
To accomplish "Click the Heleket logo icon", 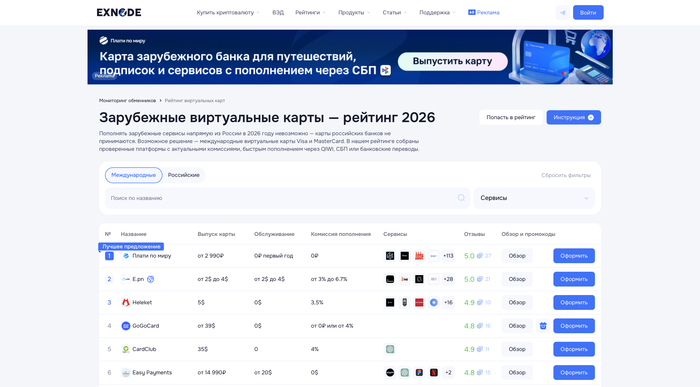I will coord(126,302).
